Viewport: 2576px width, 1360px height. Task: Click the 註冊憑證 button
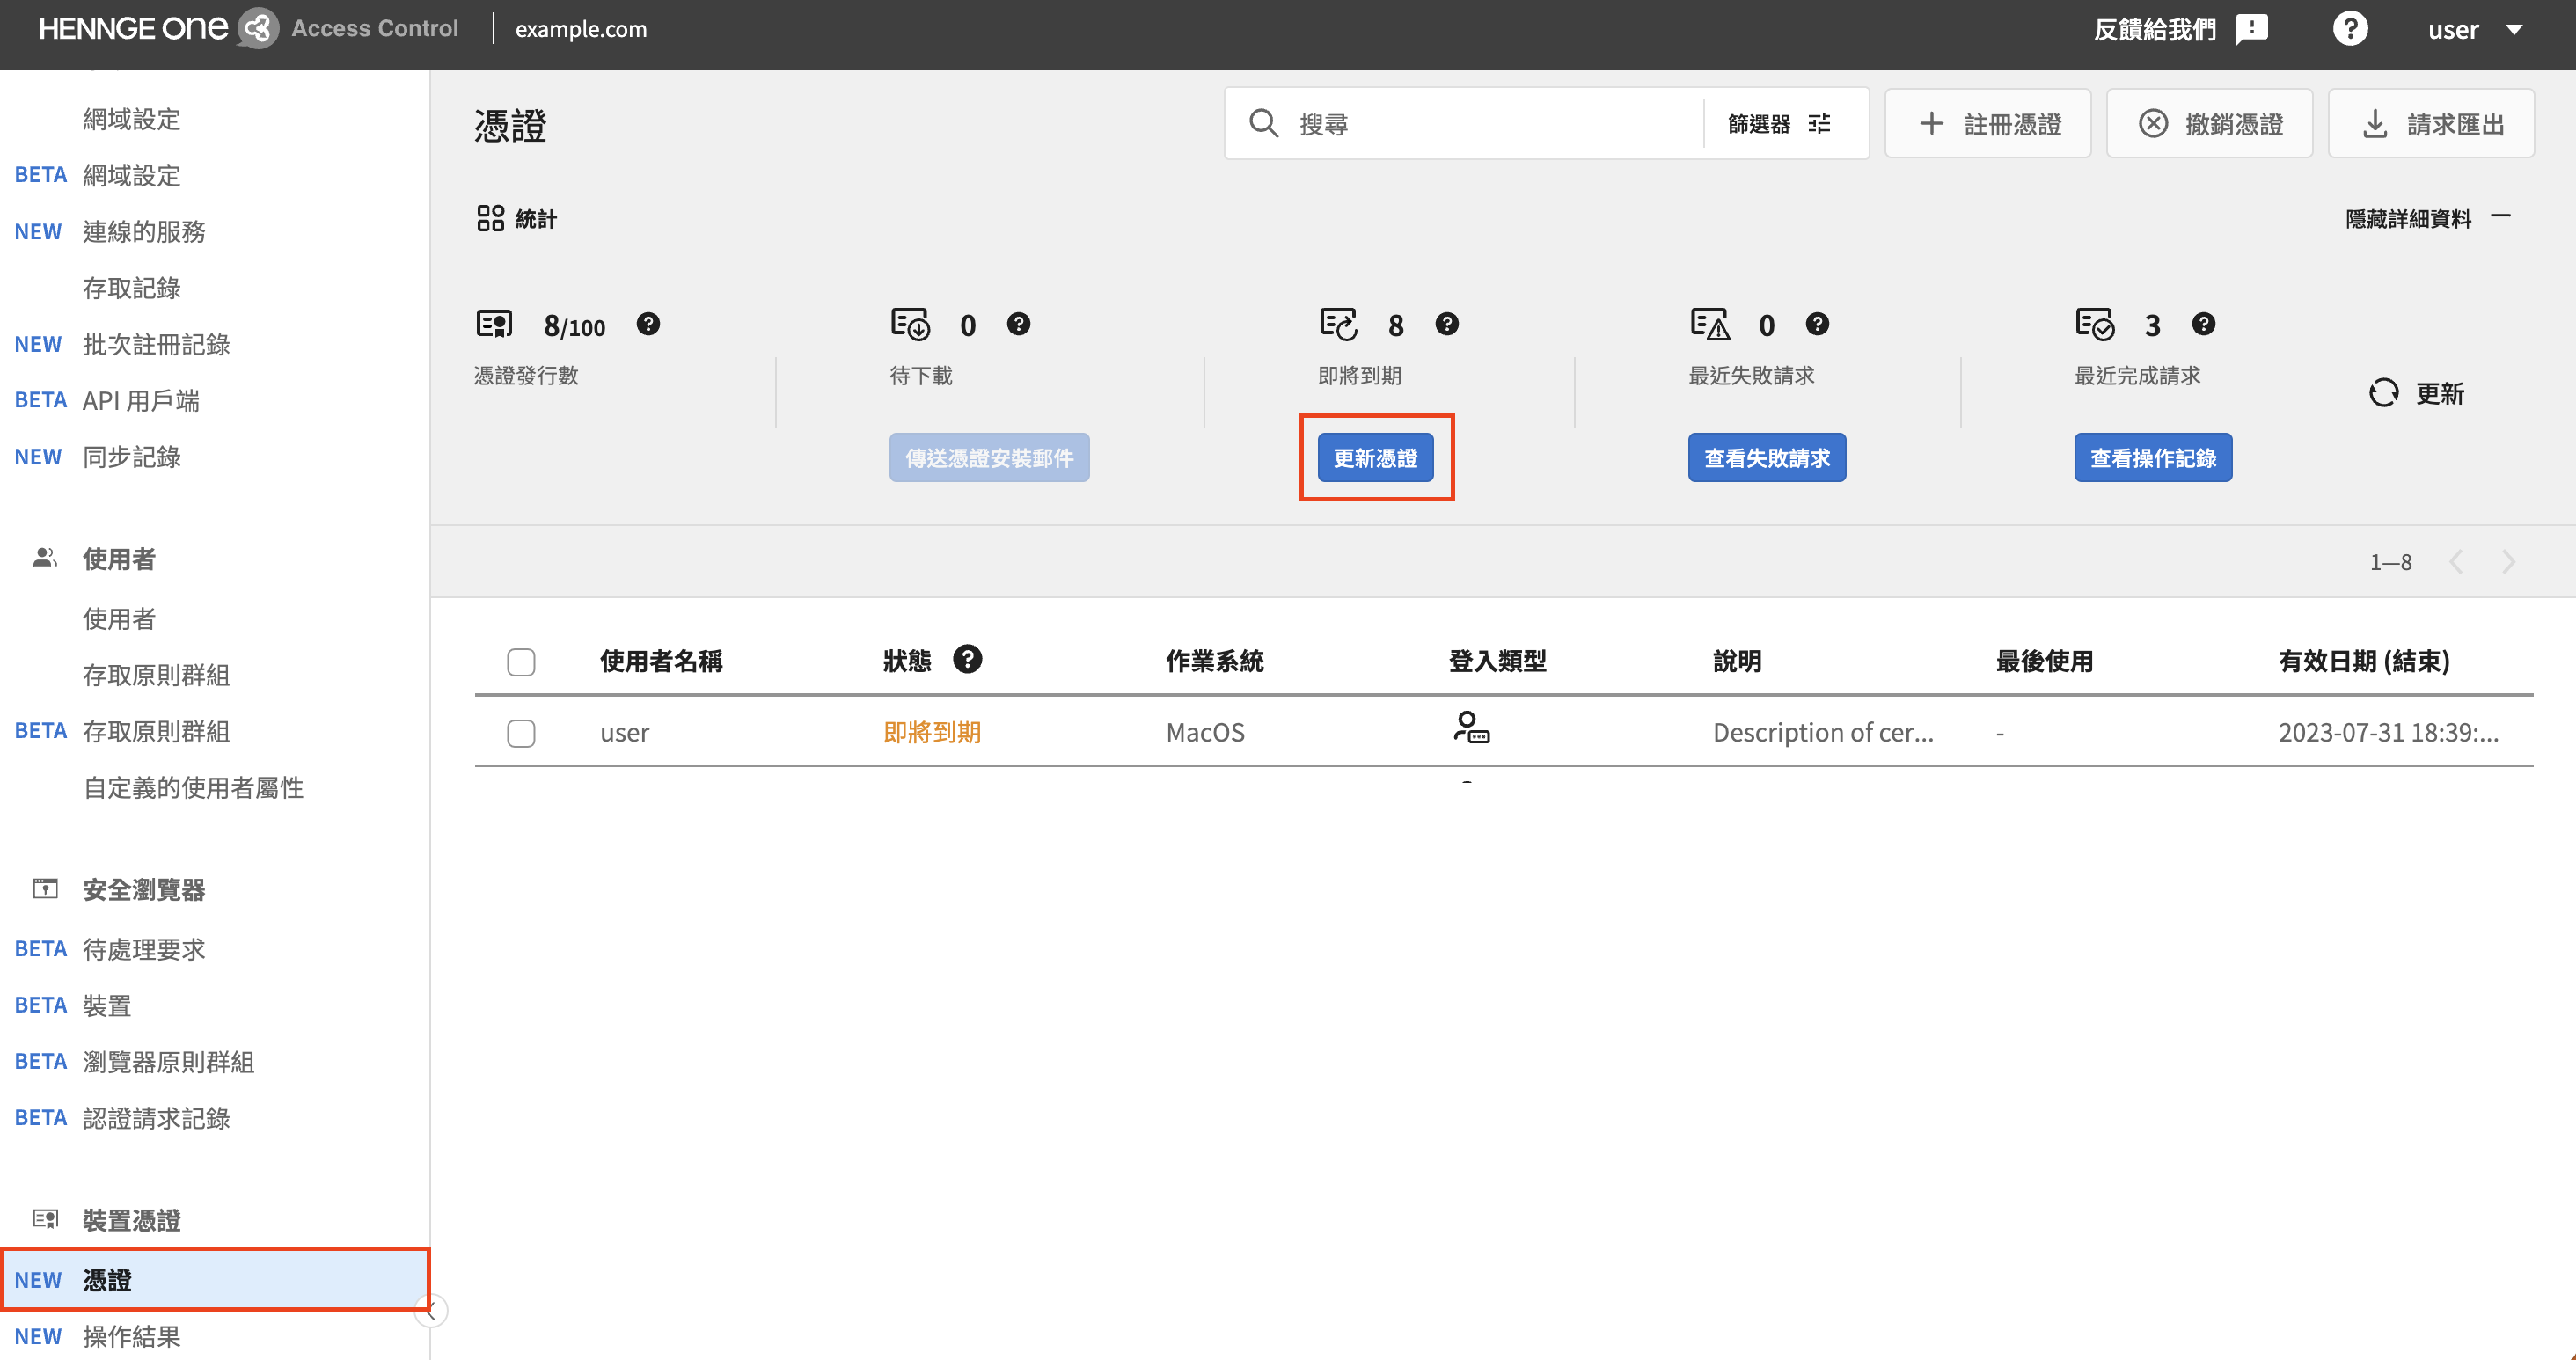pos(1988,123)
